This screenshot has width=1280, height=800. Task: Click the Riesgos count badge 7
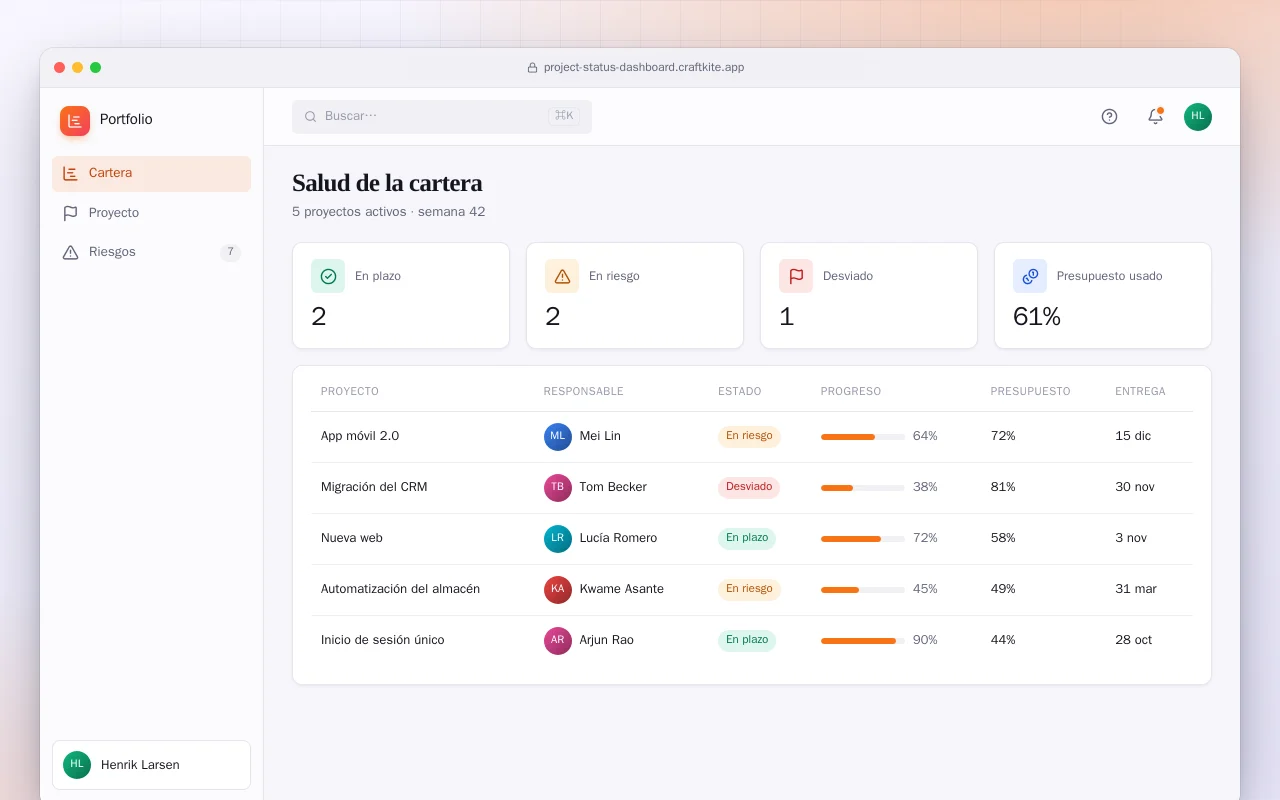click(230, 252)
